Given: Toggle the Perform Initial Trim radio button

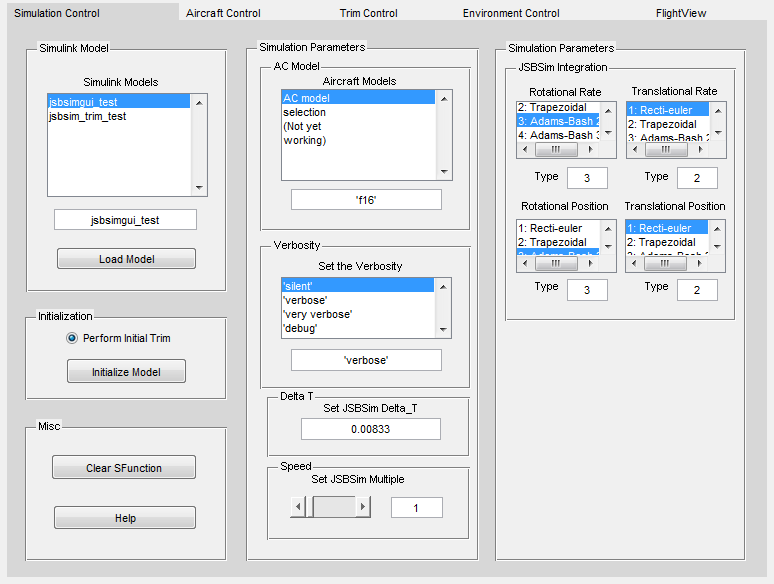Looking at the screenshot, I should [x=72, y=338].
